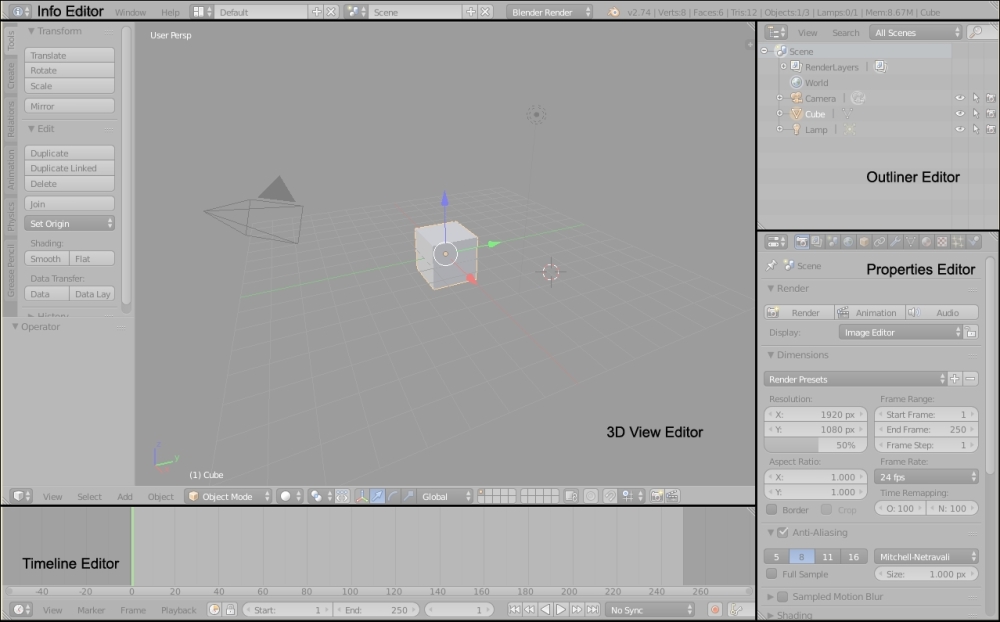The height and width of the screenshot is (622, 1000).
Task: Jump to the end frame in timeline
Action: pos(592,610)
